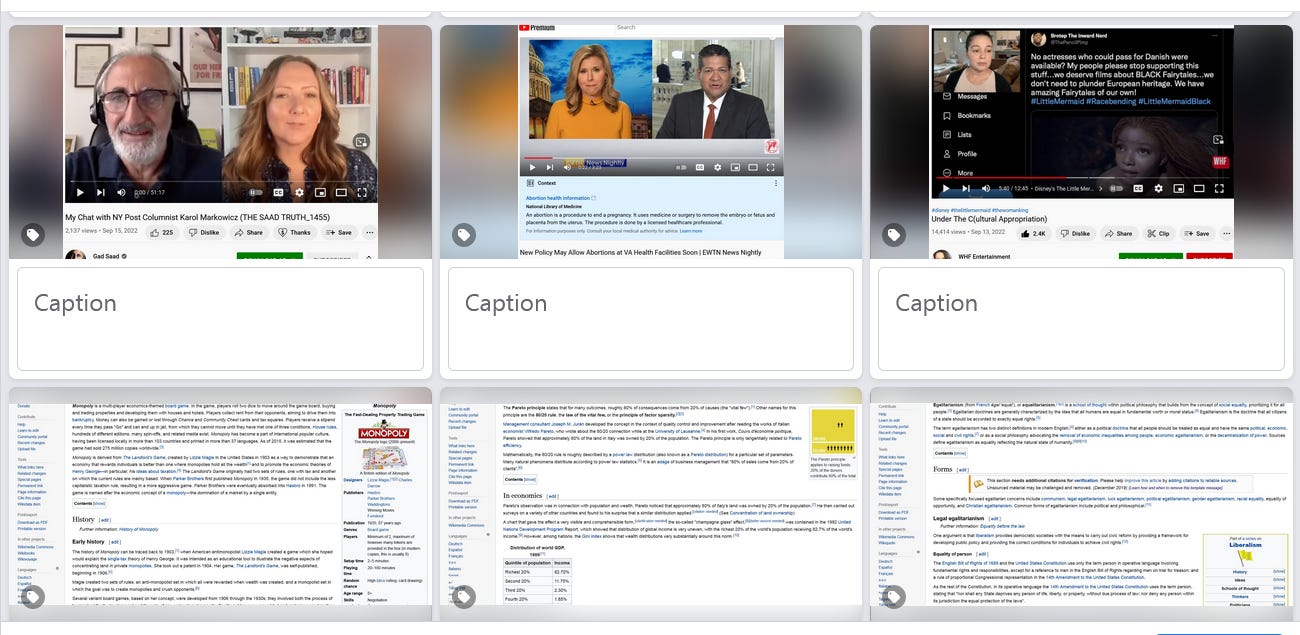Click Clip under the WHF Entertainment video

point(1158,233)
